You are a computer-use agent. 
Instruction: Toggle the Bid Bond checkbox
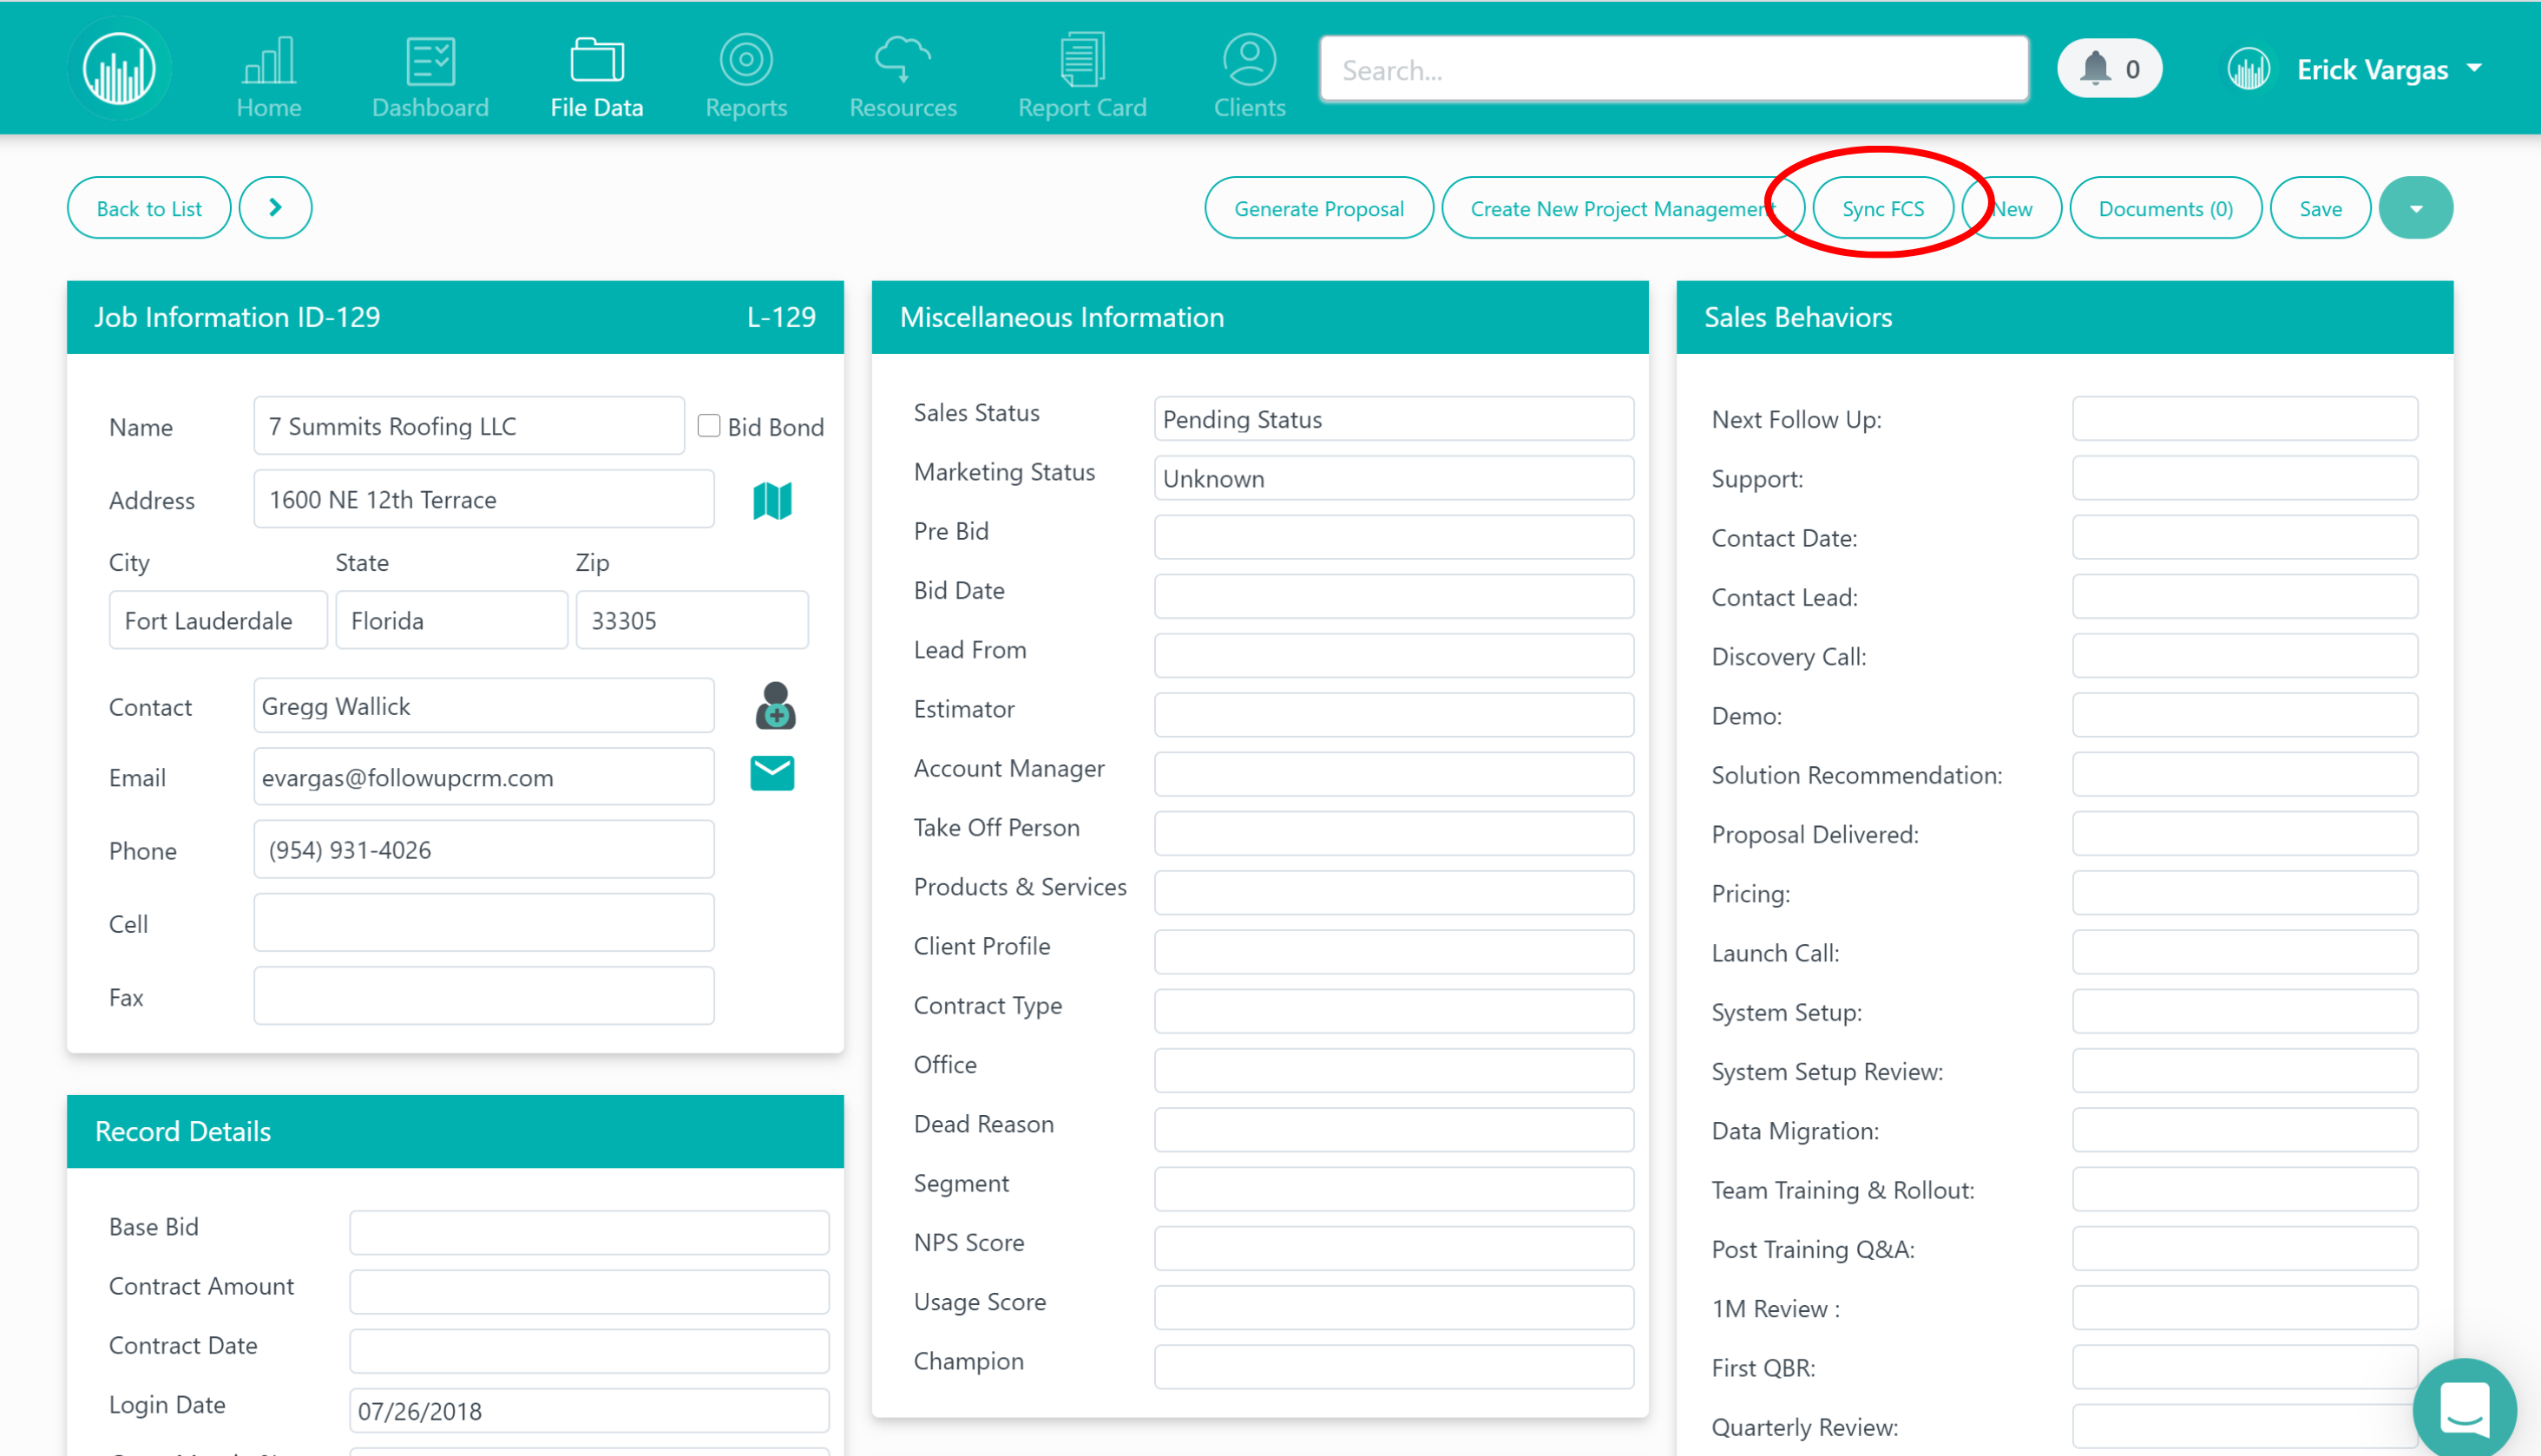(x=709, y=426)
